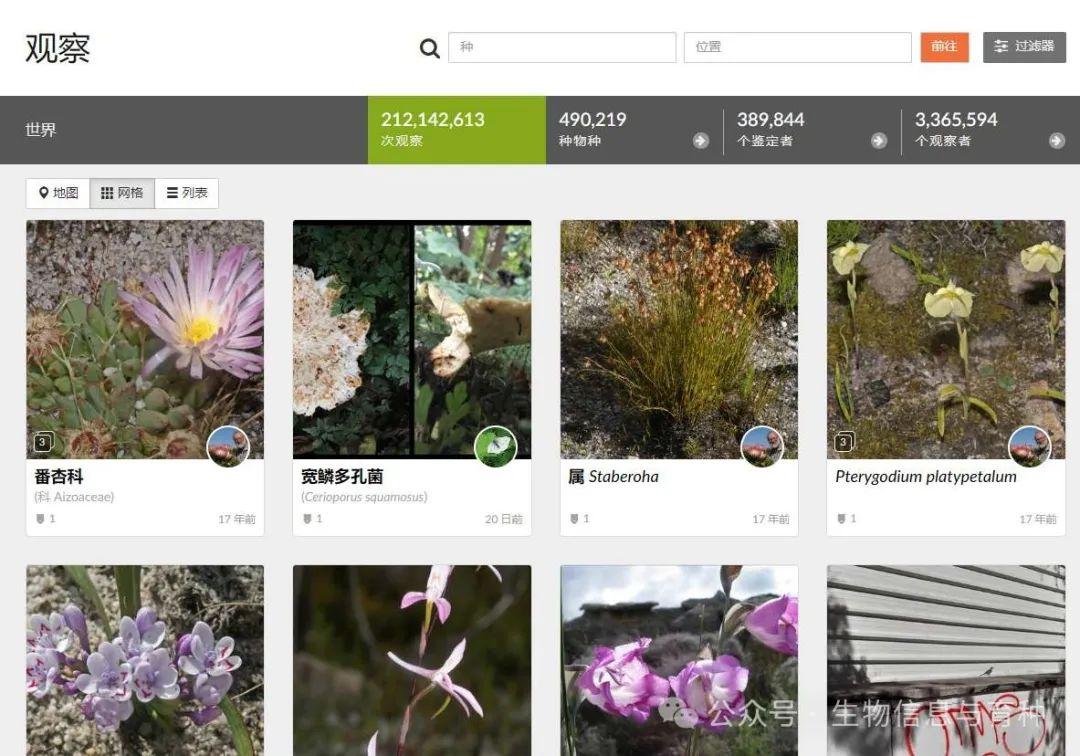This screenshot has height=756, width=1080.
Task: Click the identification count icon under 番杏科
Action: point(41,518)
